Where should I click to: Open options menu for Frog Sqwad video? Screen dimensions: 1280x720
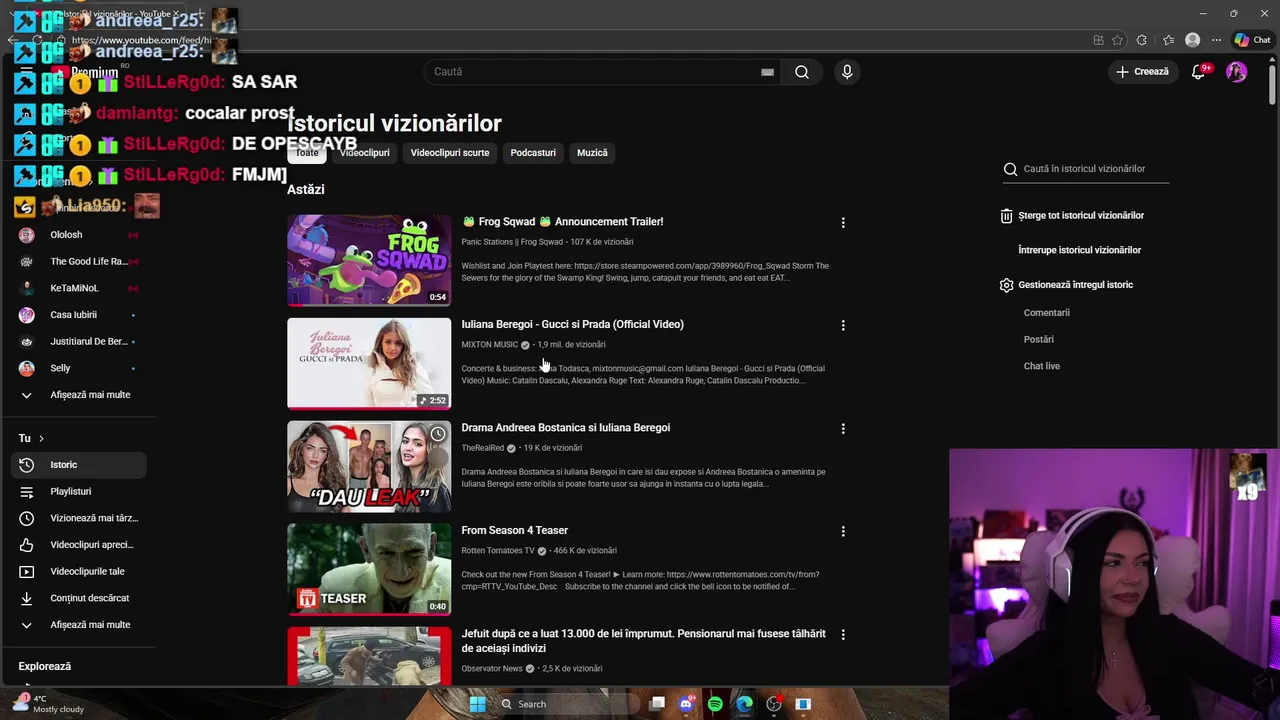click(843, 223)
